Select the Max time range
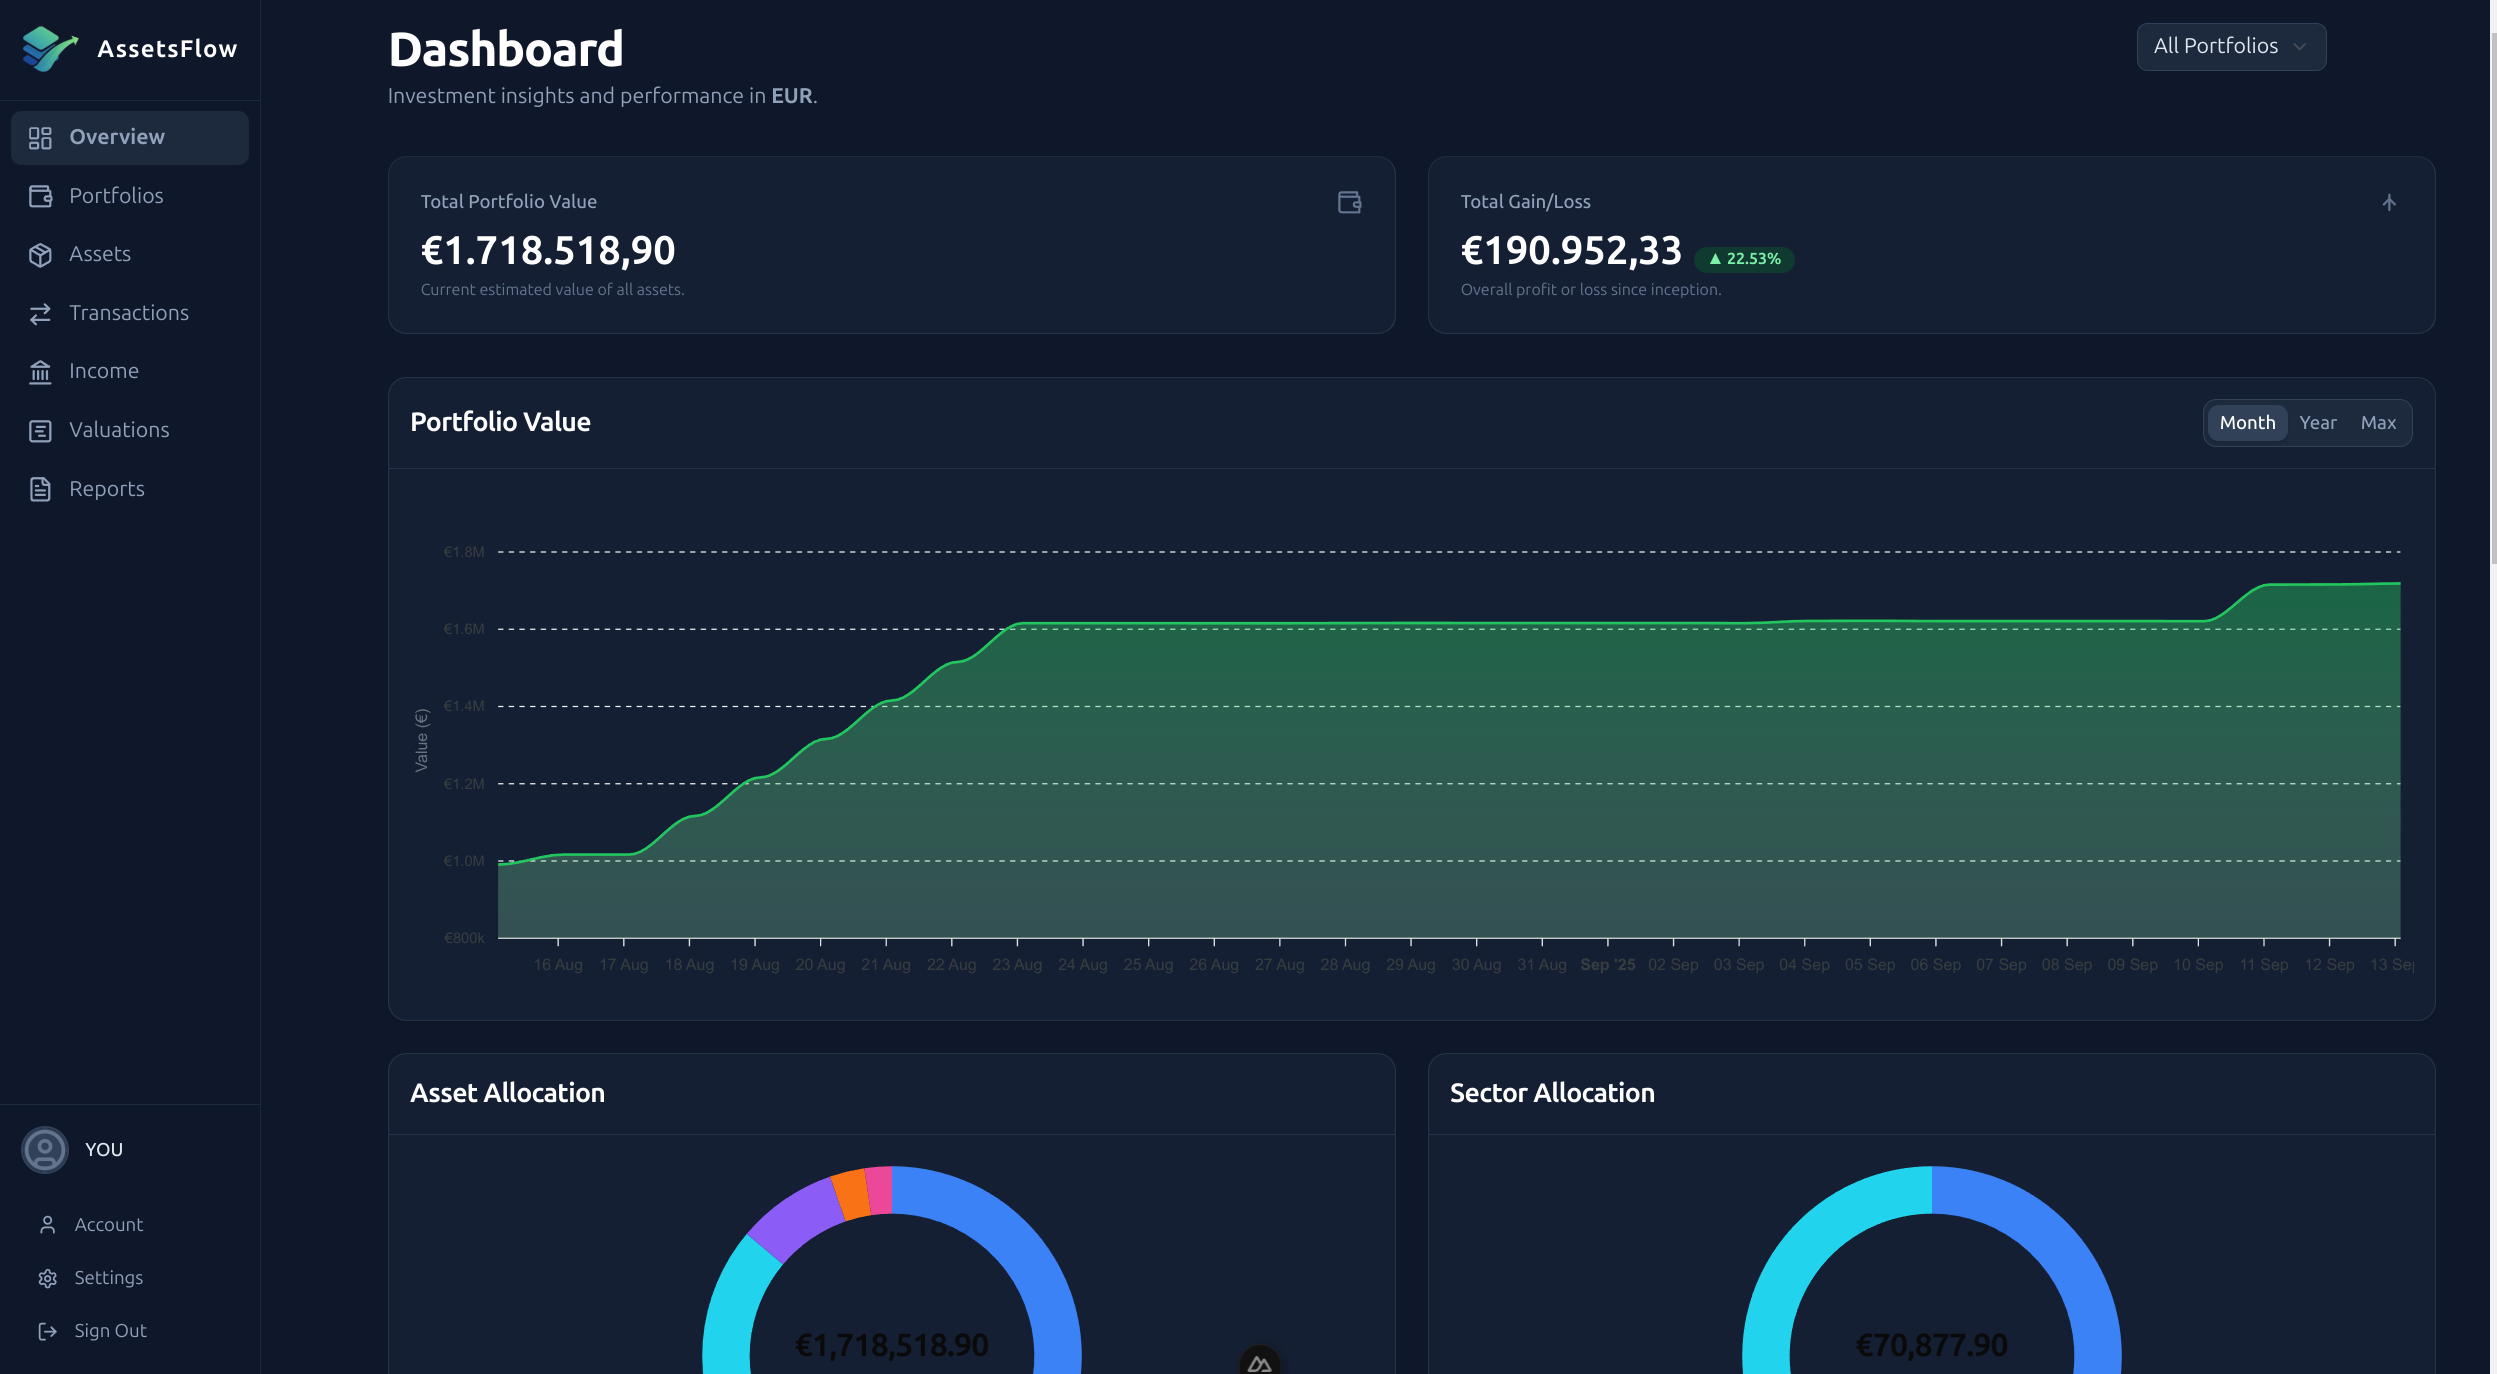The height and width of the screenshot is (1374, 2497). click(2378, 423)
